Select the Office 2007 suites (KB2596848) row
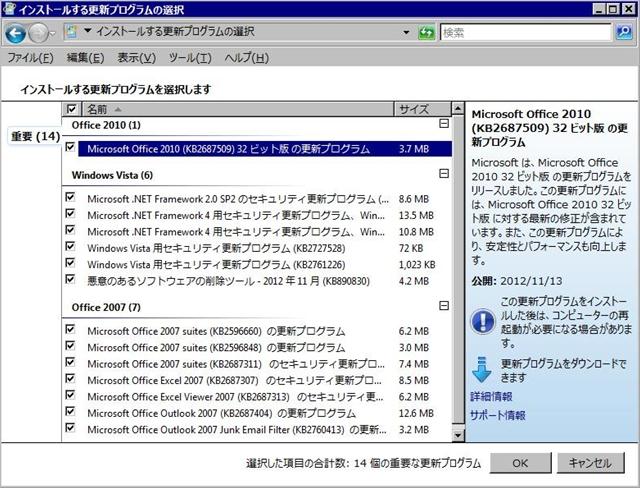 coord(265,348)
